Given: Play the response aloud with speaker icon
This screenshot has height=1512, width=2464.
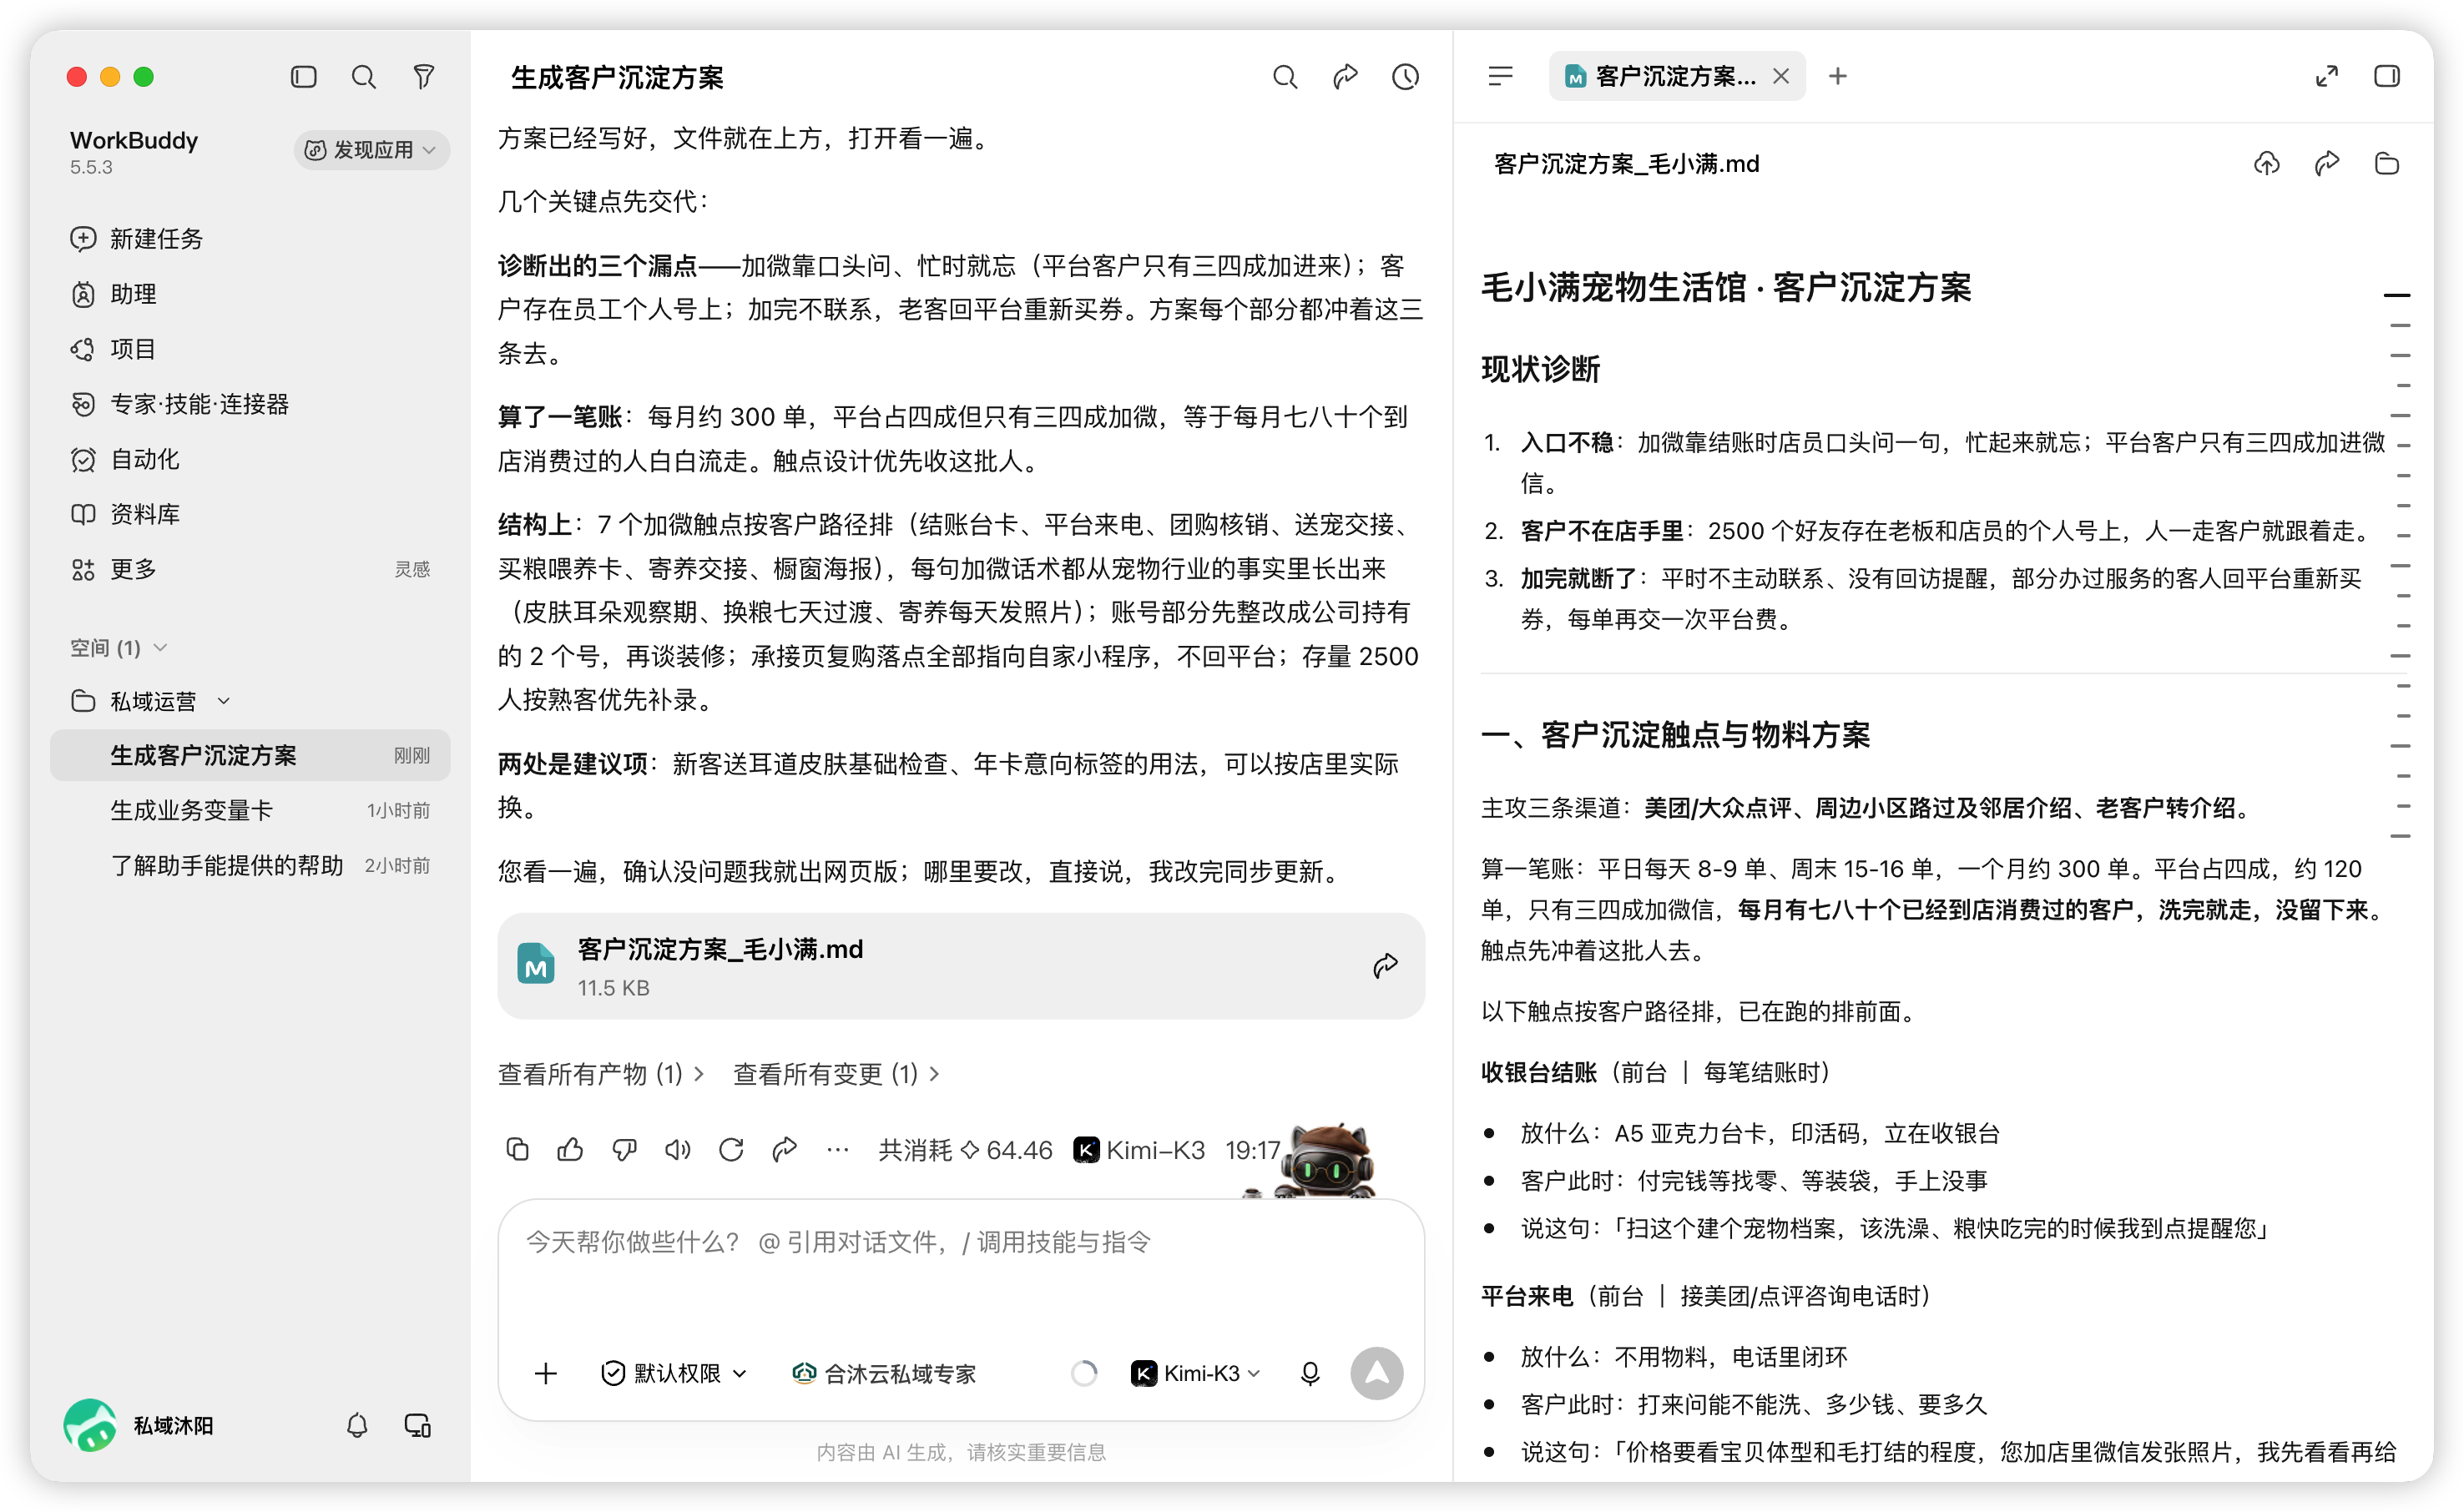Looking at the screenshot, I should 677,1150.
